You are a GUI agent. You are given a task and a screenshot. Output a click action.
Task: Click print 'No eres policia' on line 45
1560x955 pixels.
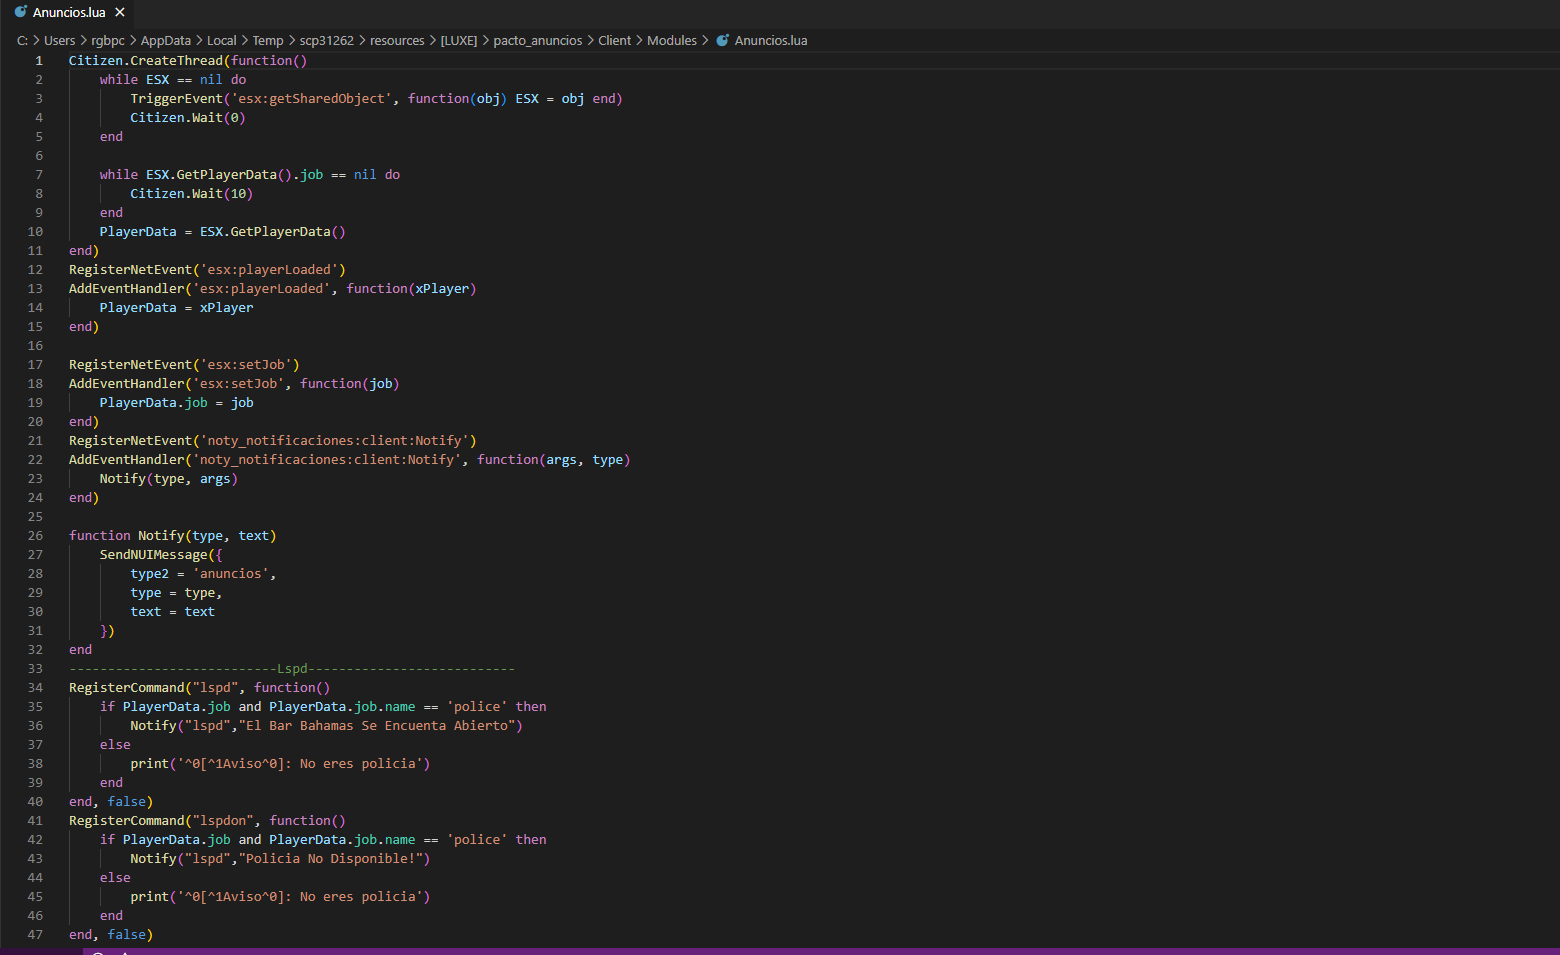click(x=280, y=896)
